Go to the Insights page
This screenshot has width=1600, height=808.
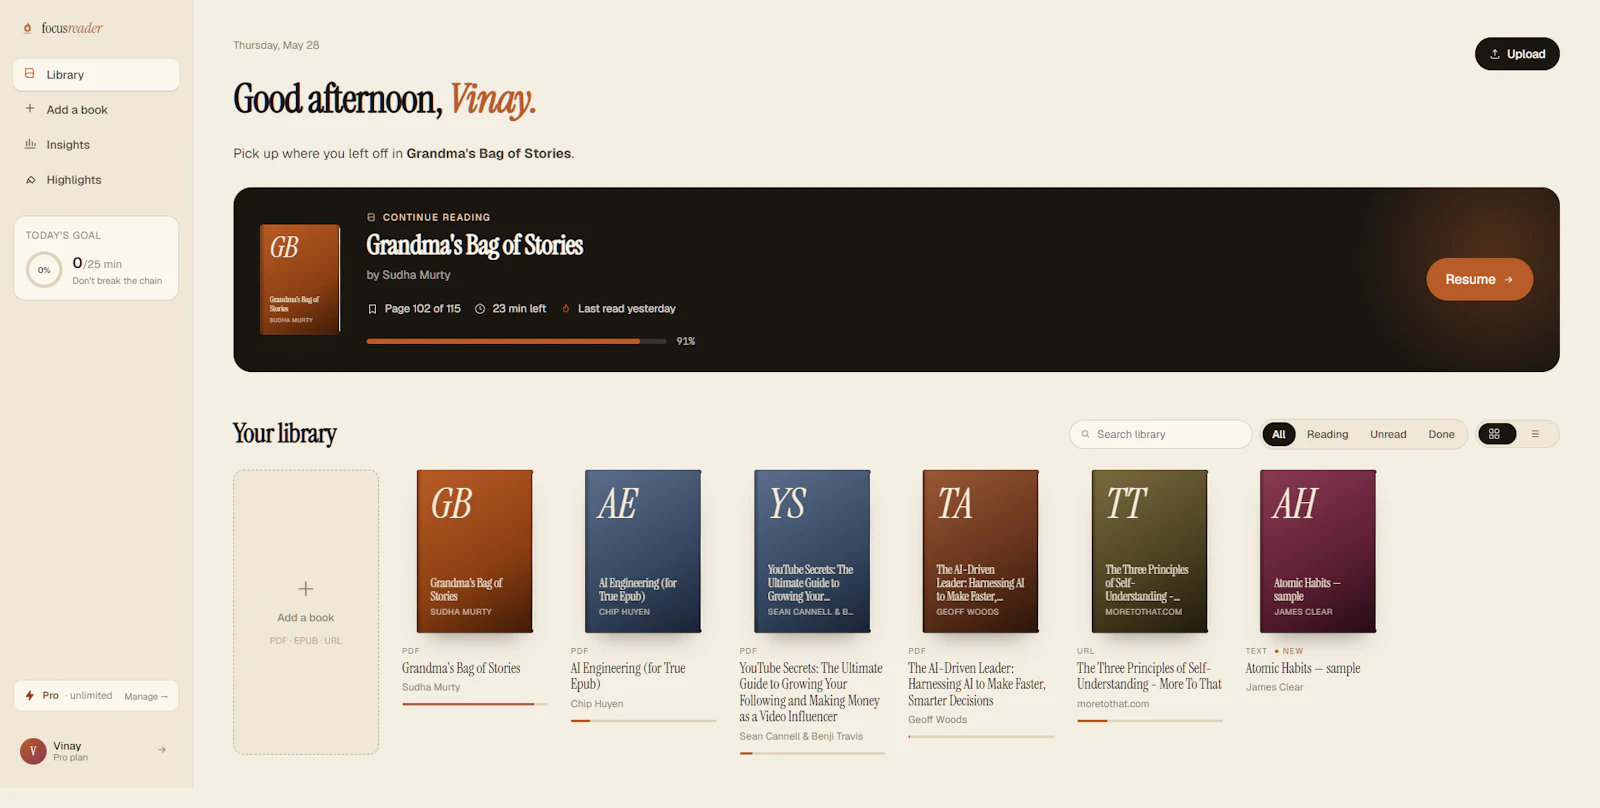click(x=96, y=144)
